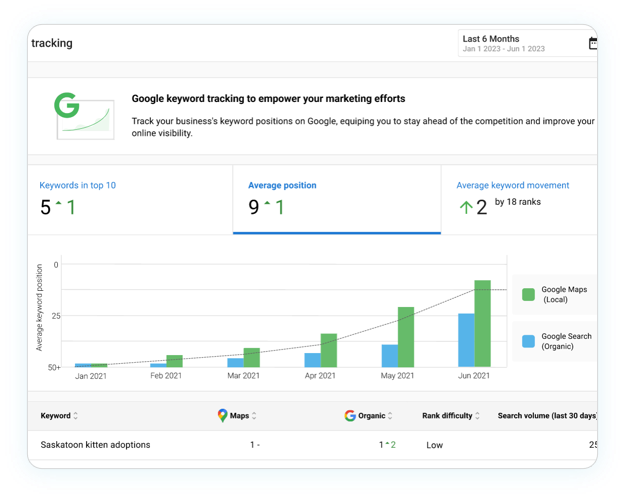Toggle the Google Maps (Local) legend swatch
This screenshot has width=625, height=498.
point(528,295)
